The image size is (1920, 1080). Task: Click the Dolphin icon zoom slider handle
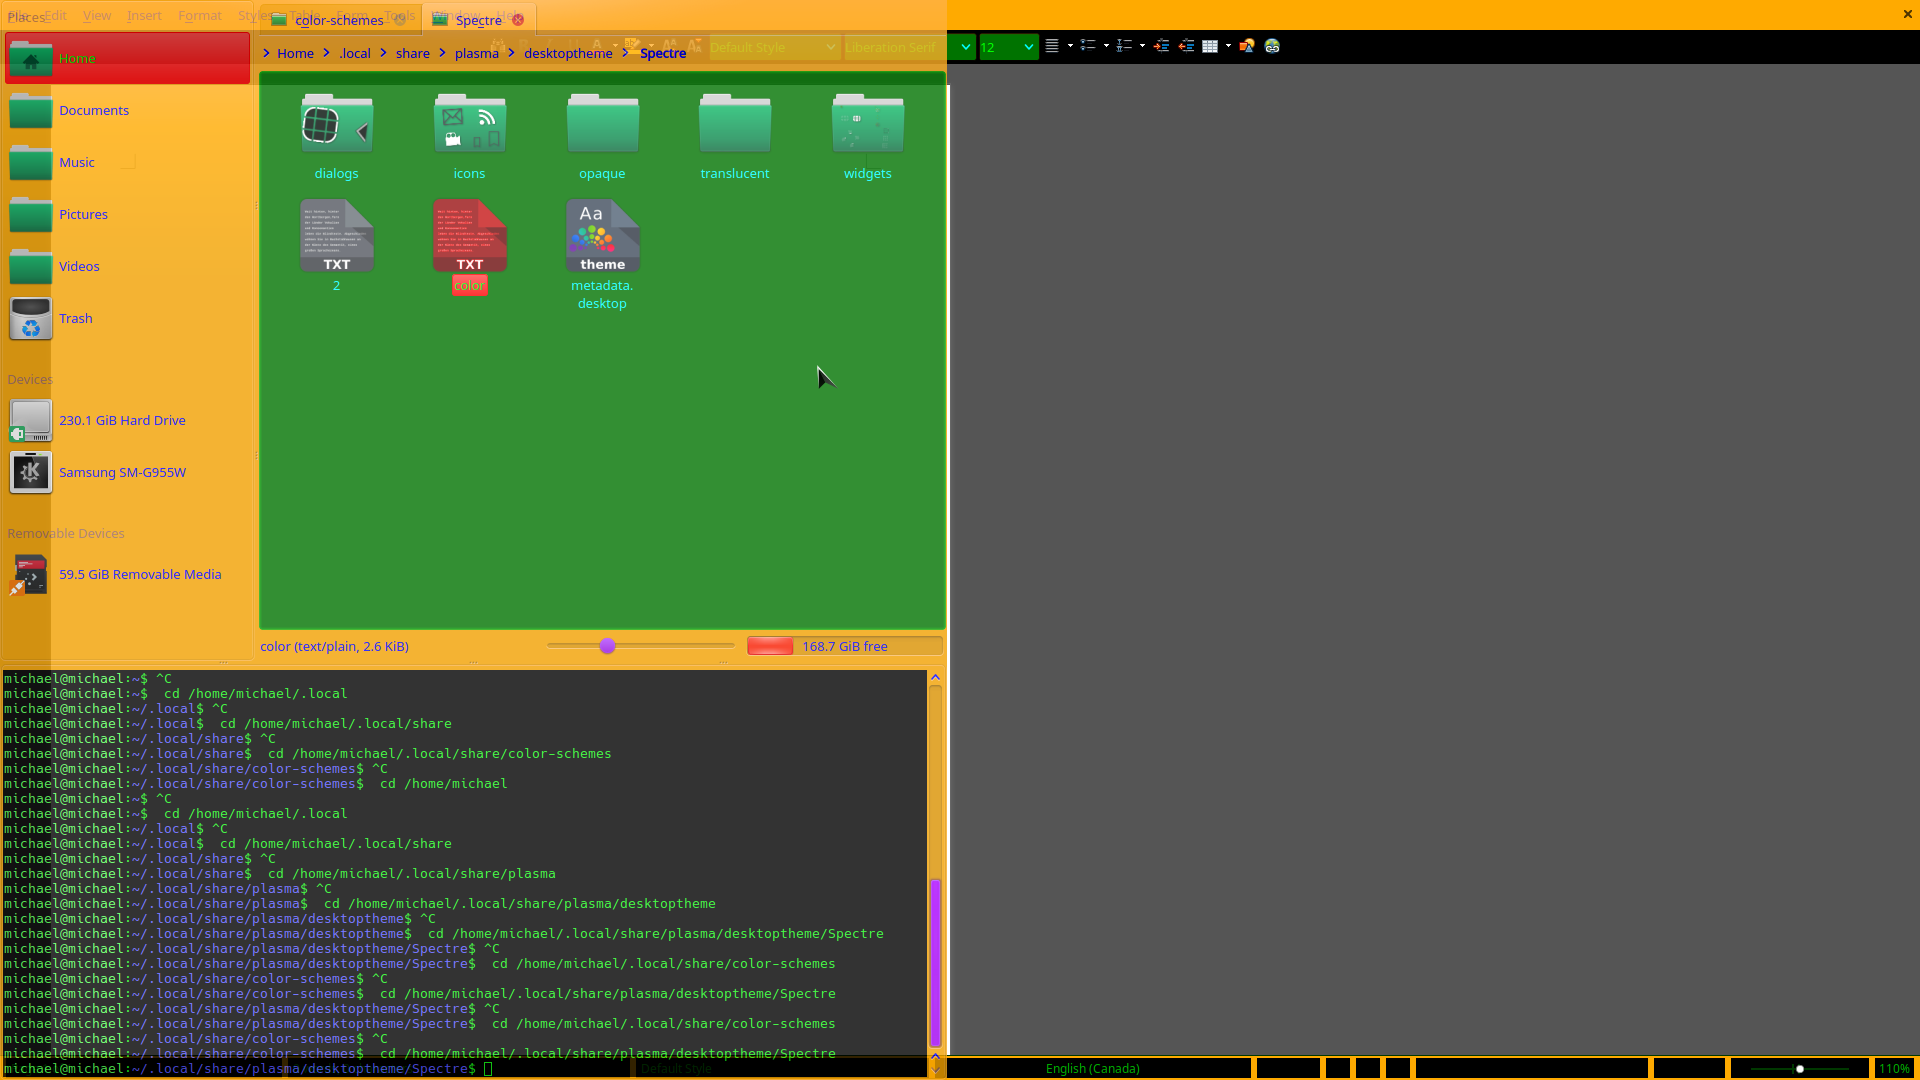coord(607,646)
